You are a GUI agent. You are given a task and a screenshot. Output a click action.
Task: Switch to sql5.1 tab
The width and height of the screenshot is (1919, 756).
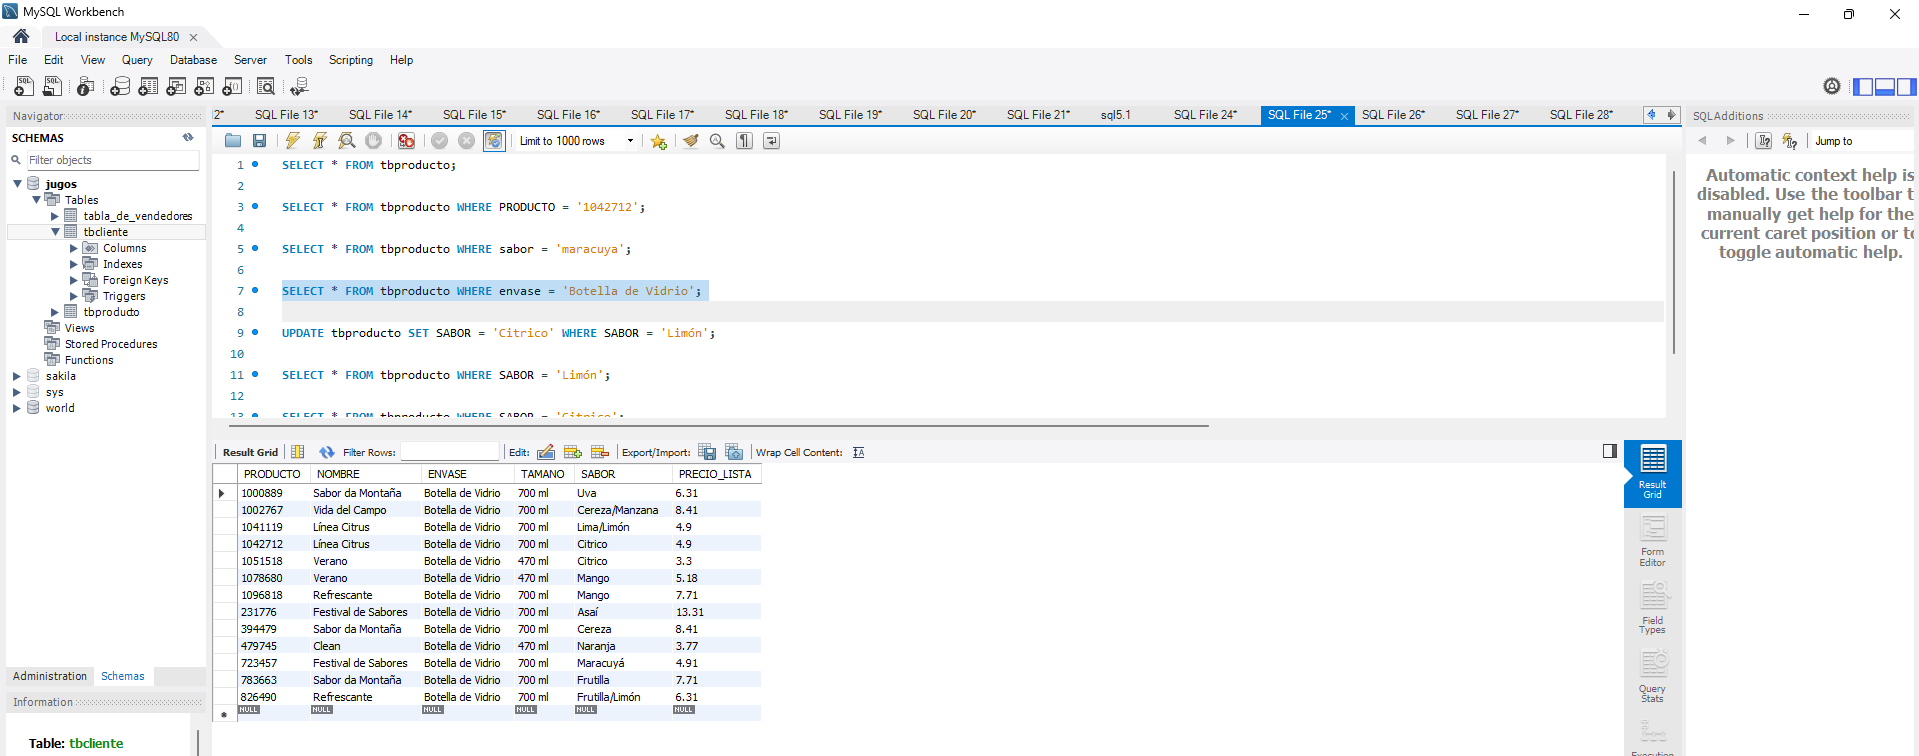[x=1116, y=115]
